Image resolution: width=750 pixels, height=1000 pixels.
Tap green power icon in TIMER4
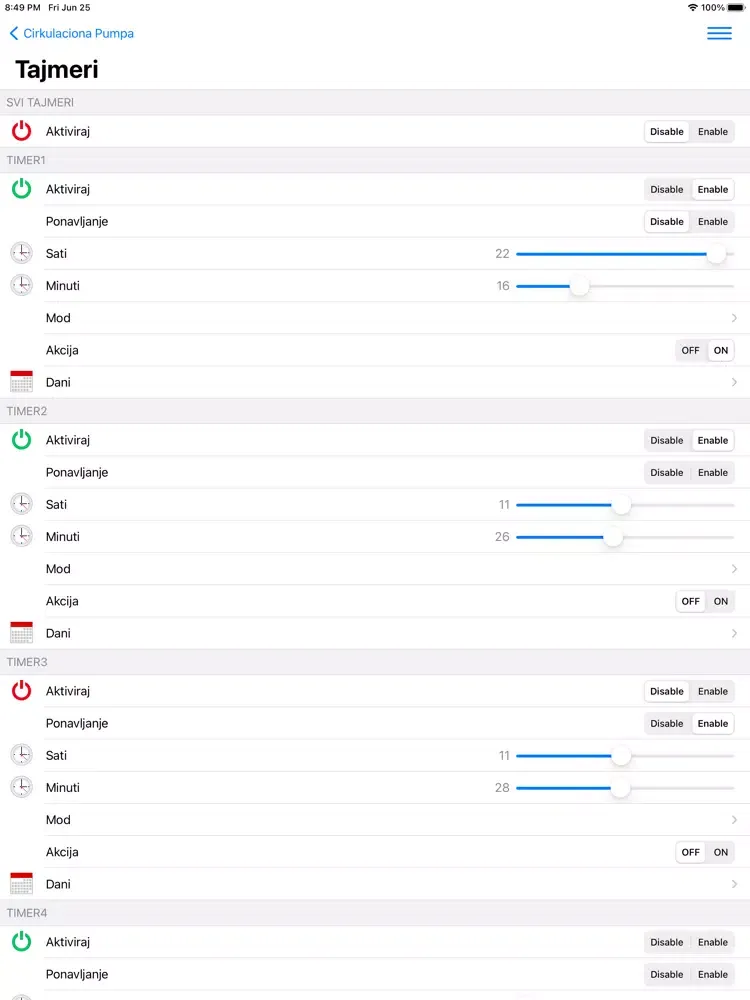point(22,941)
